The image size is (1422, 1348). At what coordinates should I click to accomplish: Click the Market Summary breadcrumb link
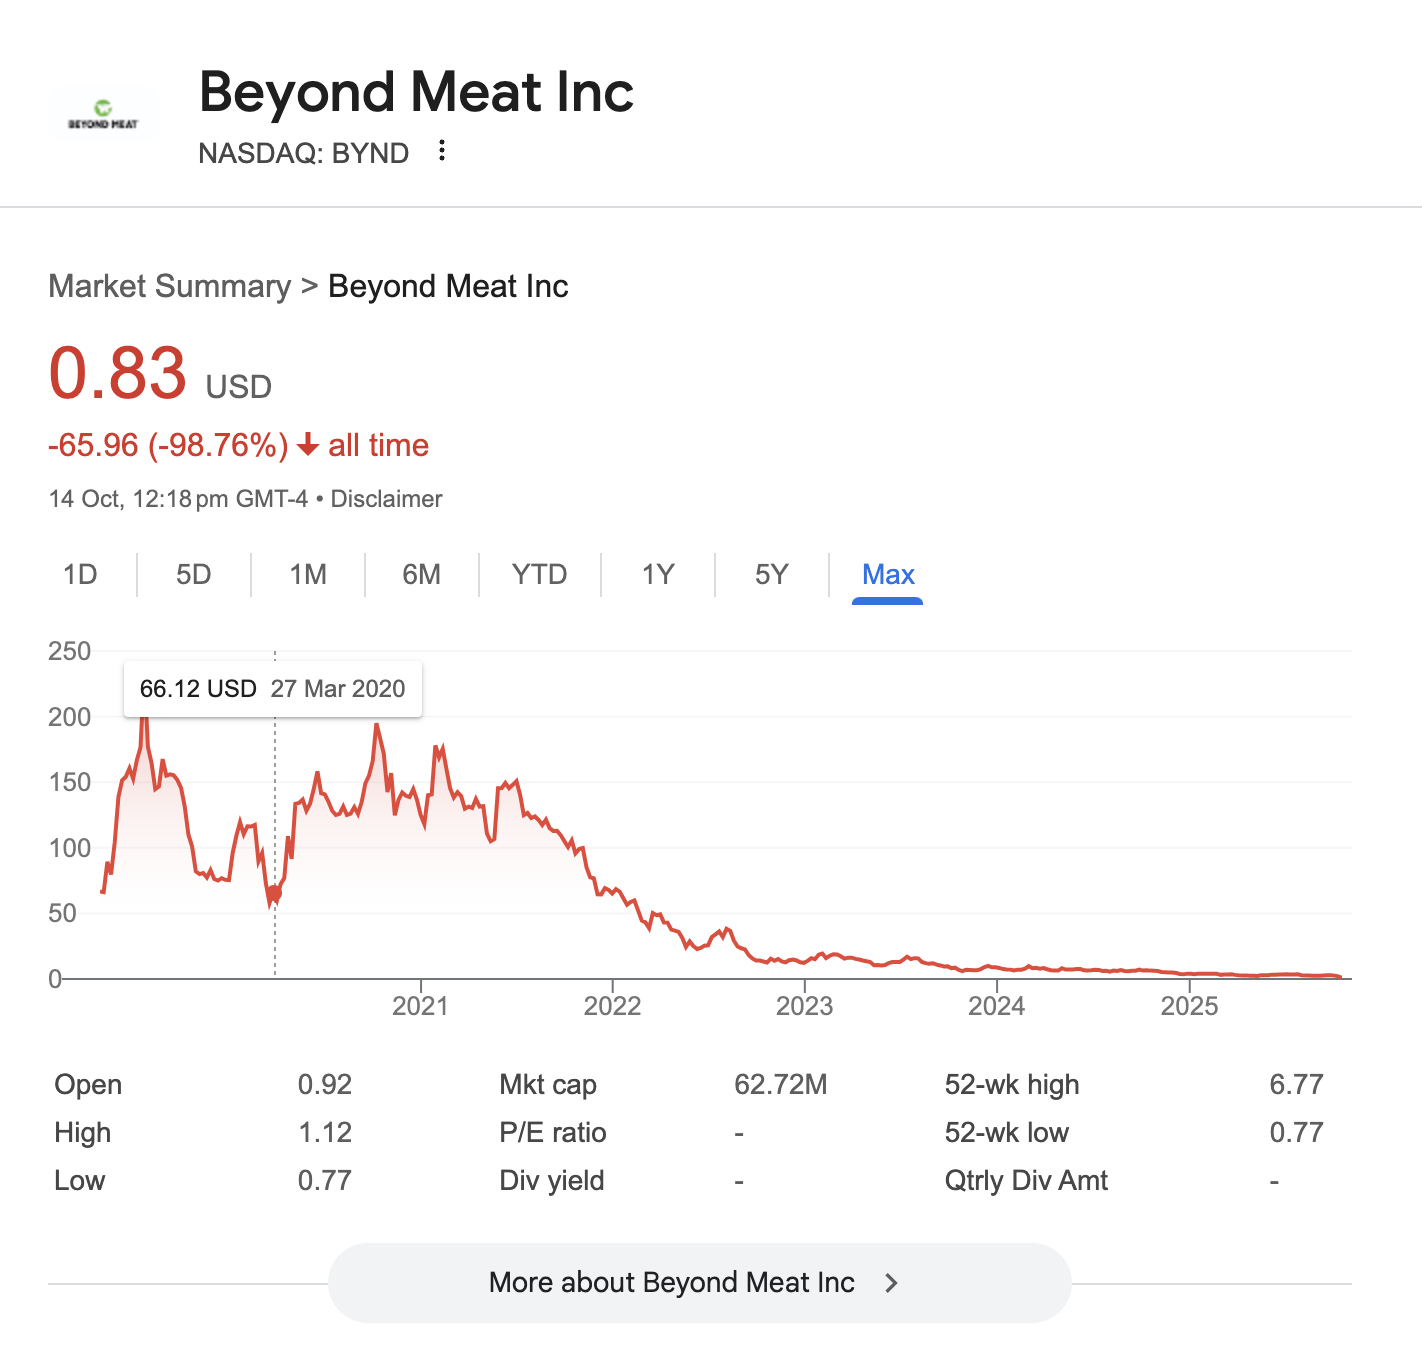(169, 287)
